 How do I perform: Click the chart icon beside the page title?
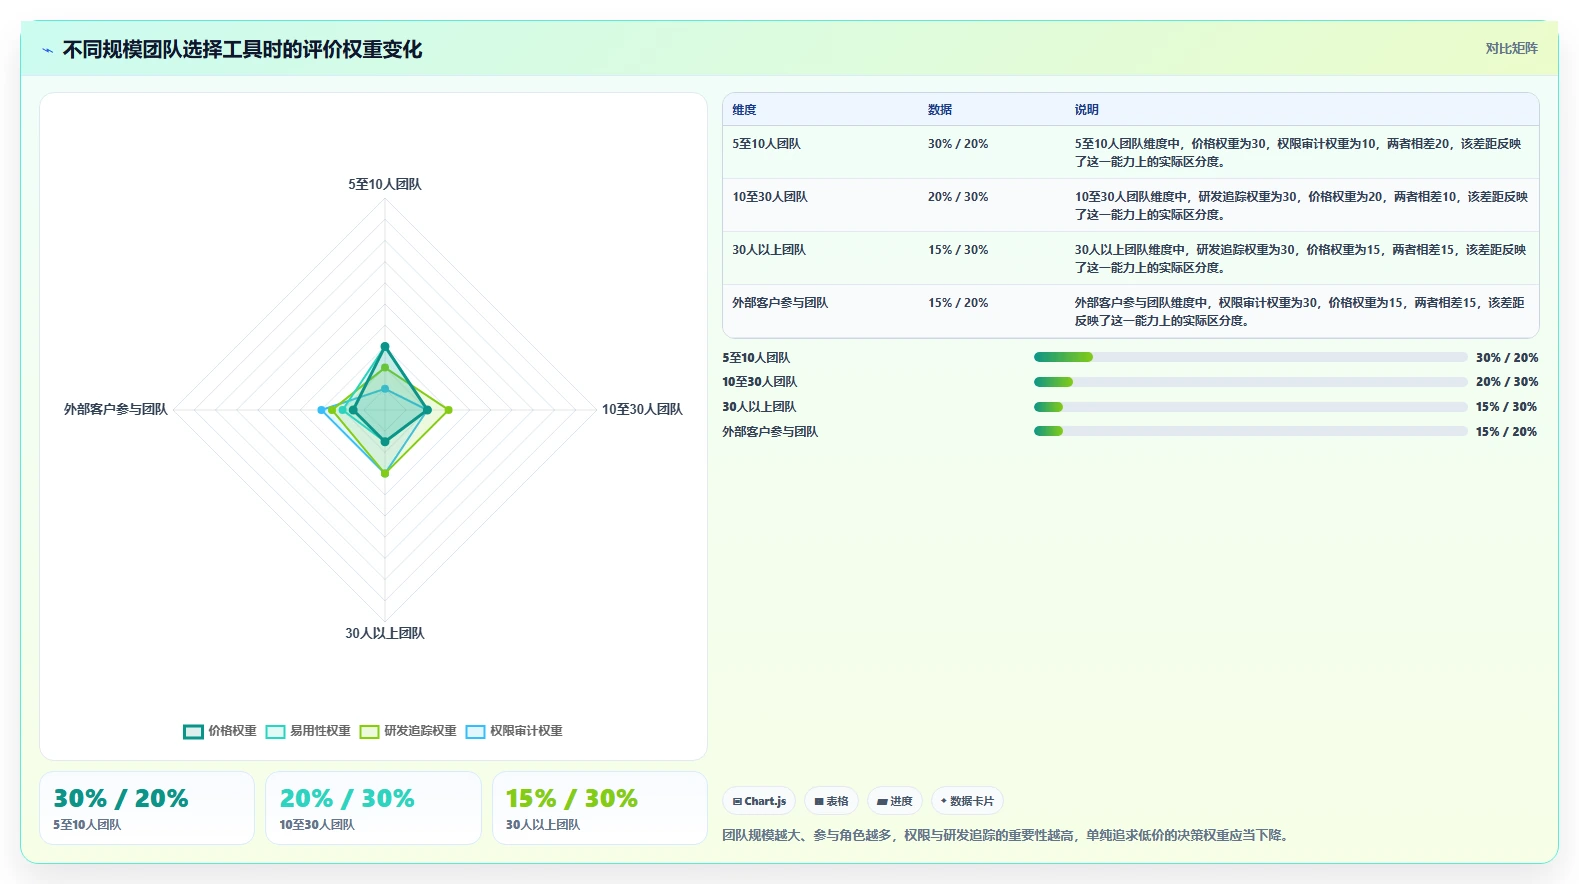[47, 50]
